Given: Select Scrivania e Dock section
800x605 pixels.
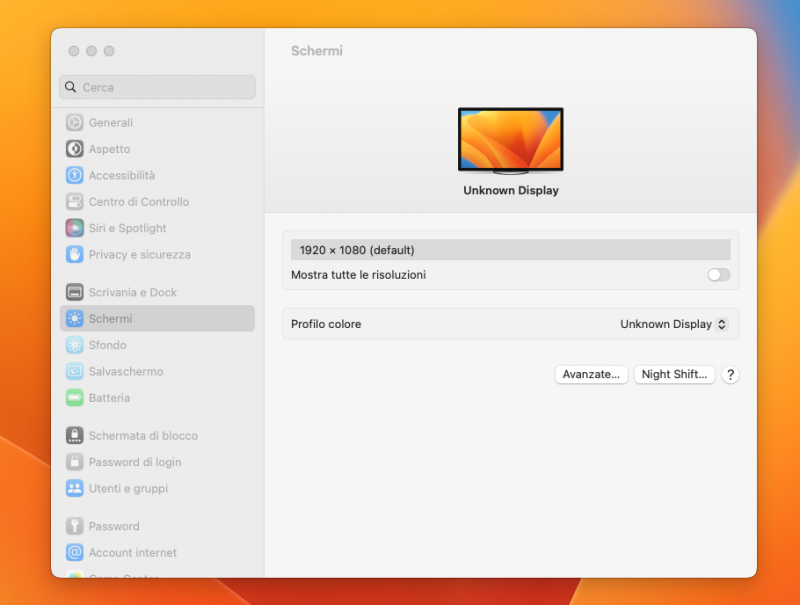Looking at the screenshot, I should (157, 292).
